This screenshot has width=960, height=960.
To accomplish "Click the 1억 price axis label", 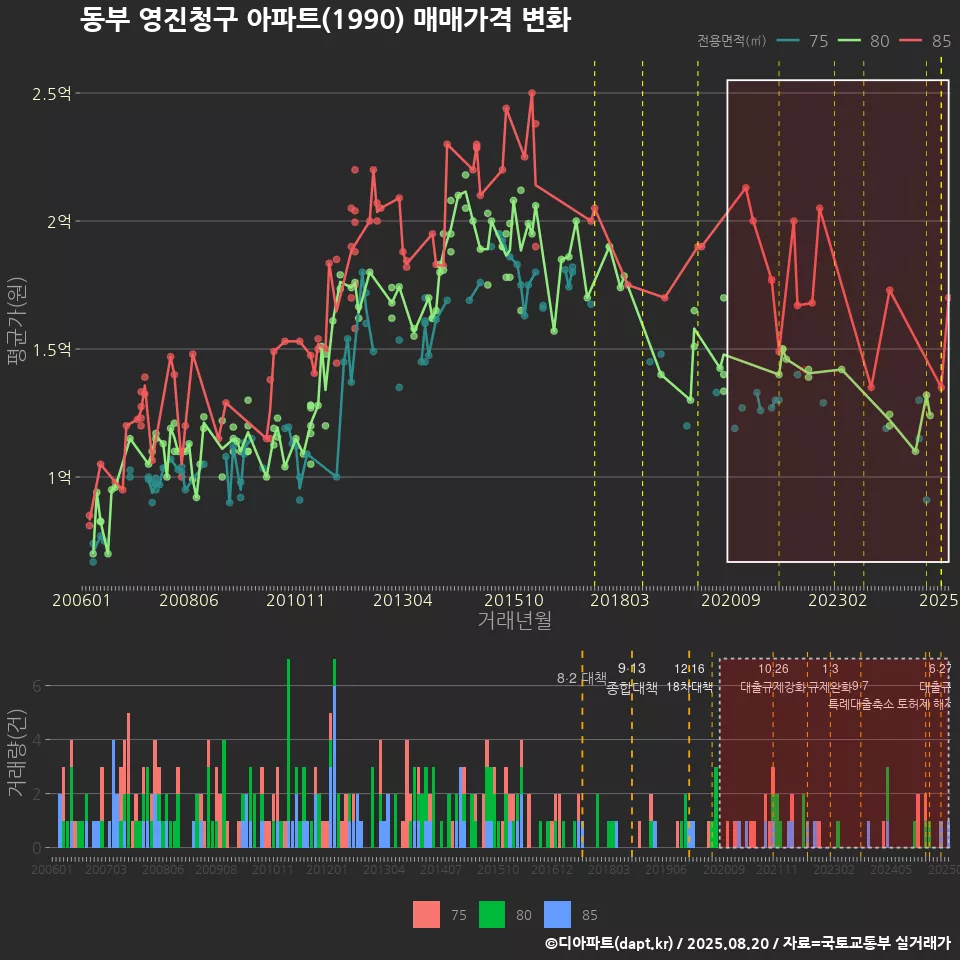I will point(59,477).
